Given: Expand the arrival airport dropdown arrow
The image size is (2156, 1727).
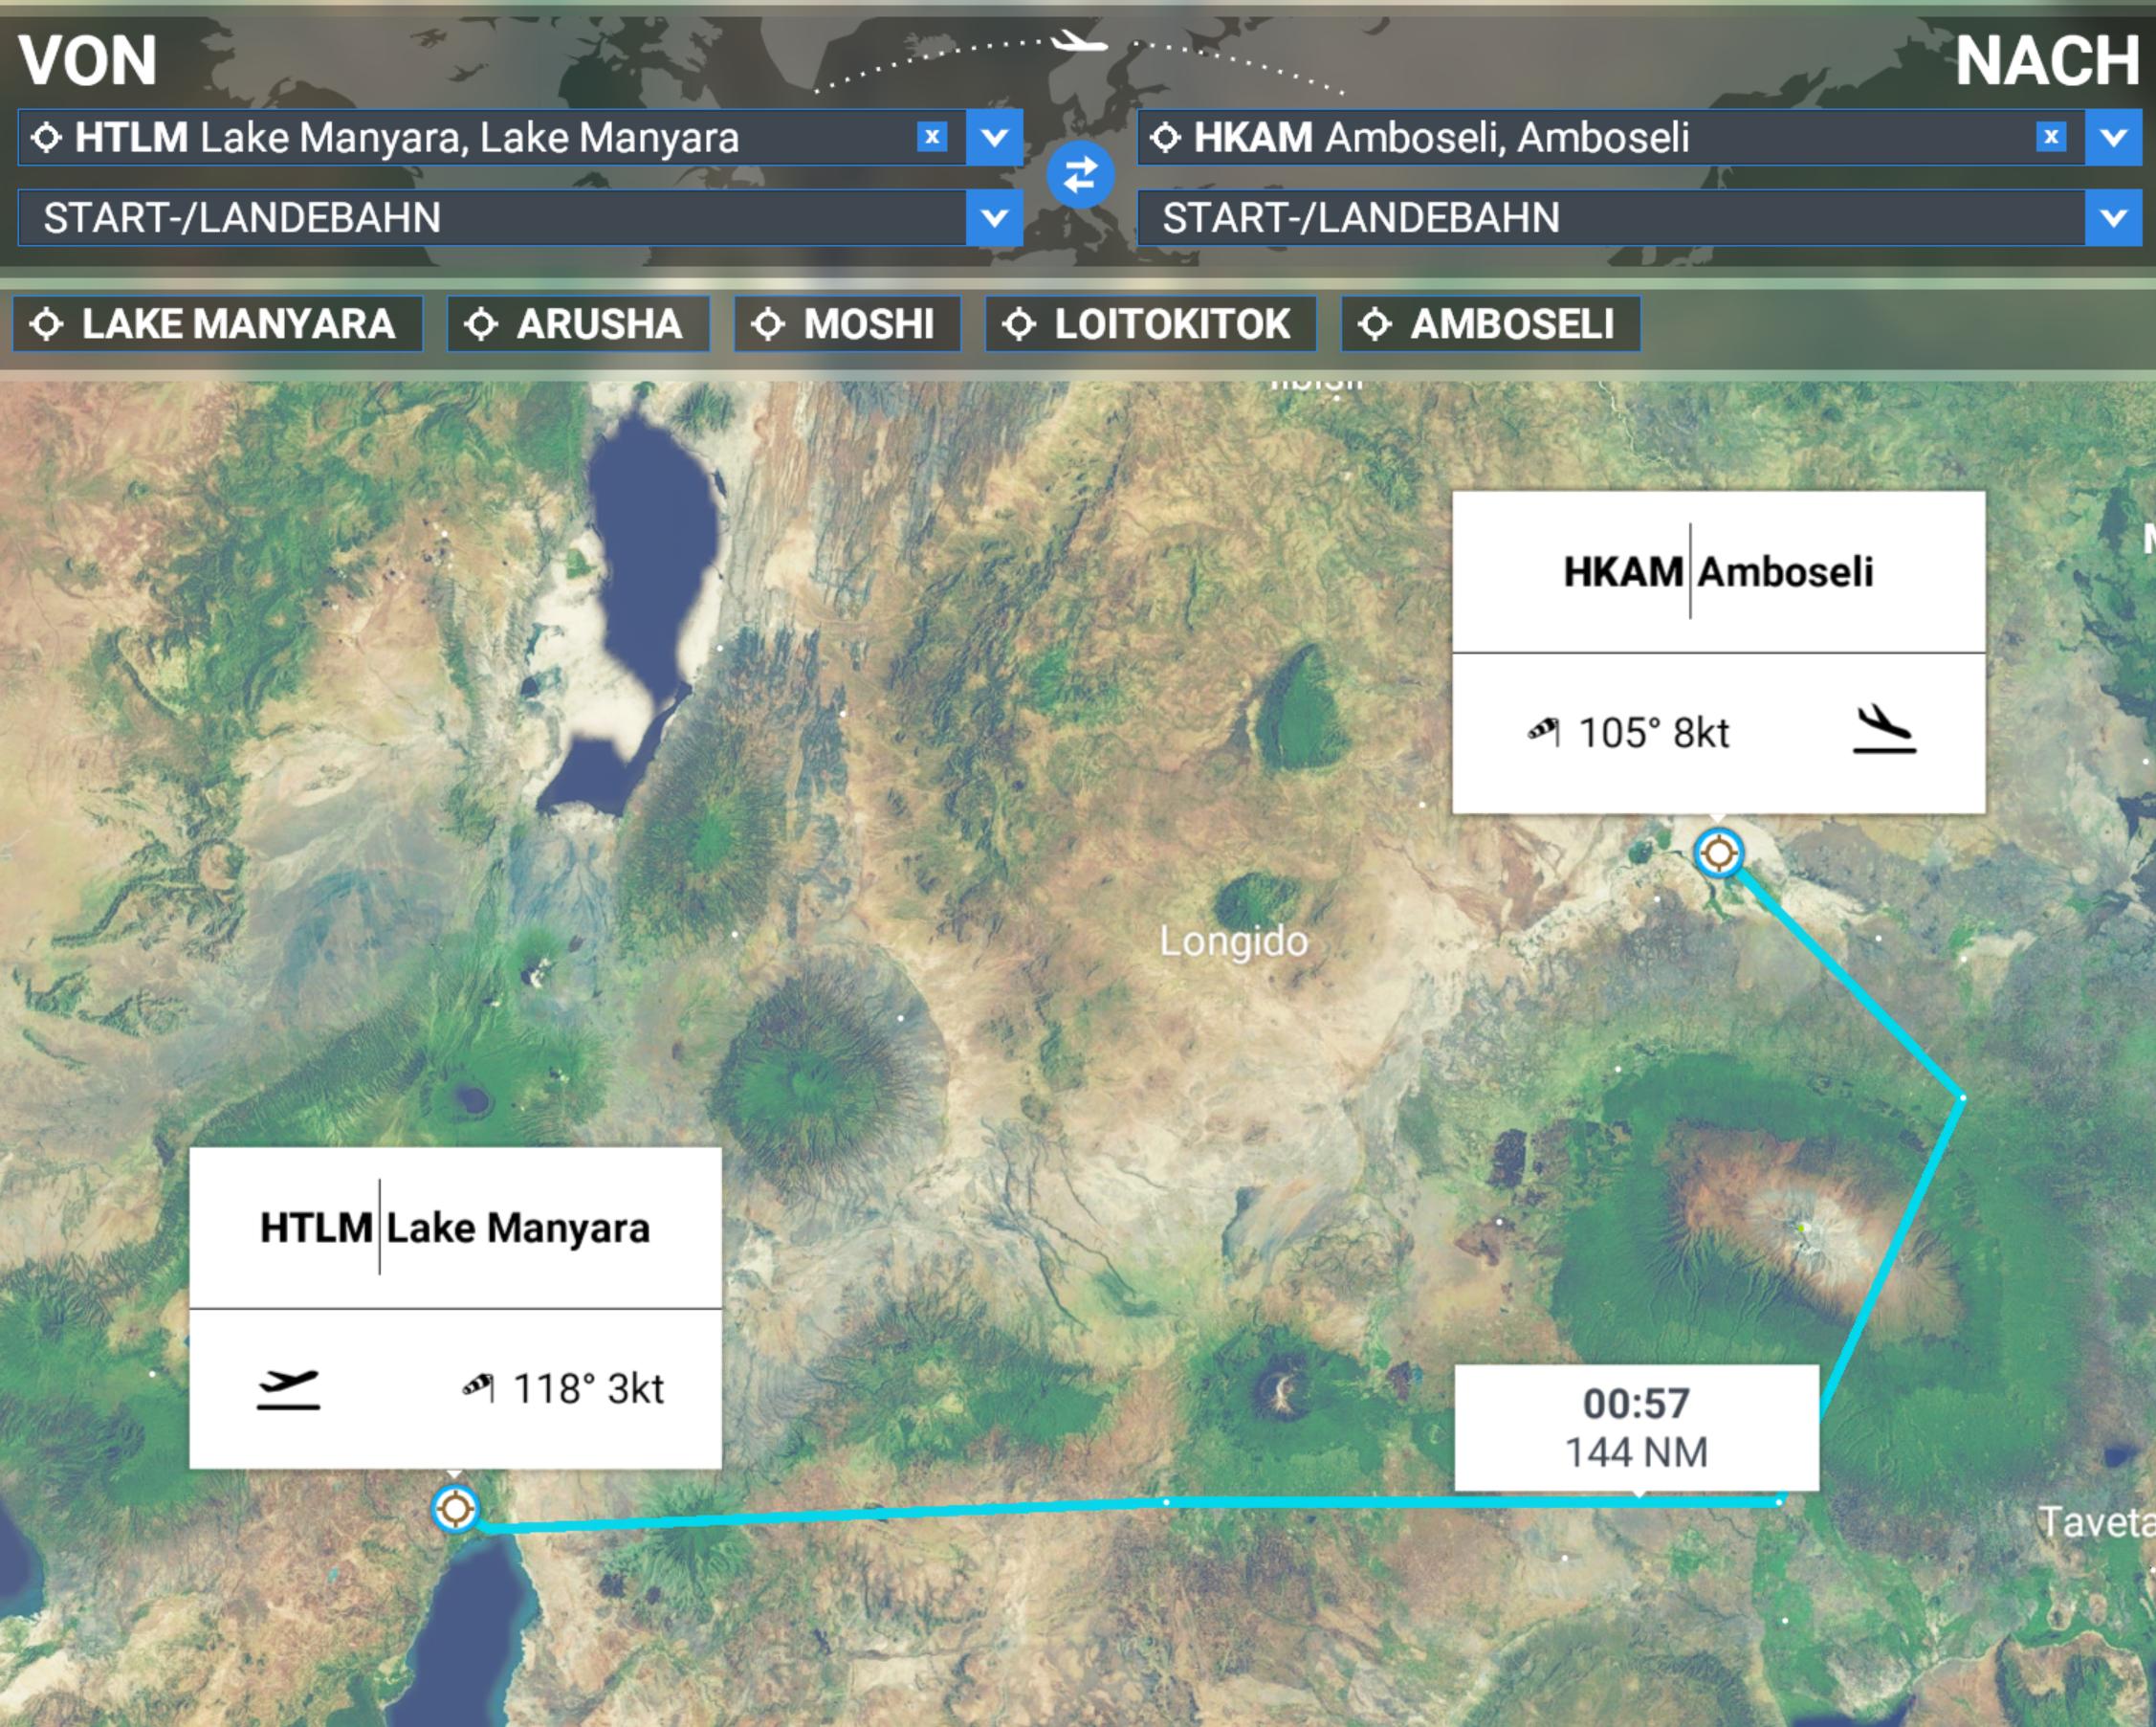Looking at the screenshot, I should tap(2113, 137).
